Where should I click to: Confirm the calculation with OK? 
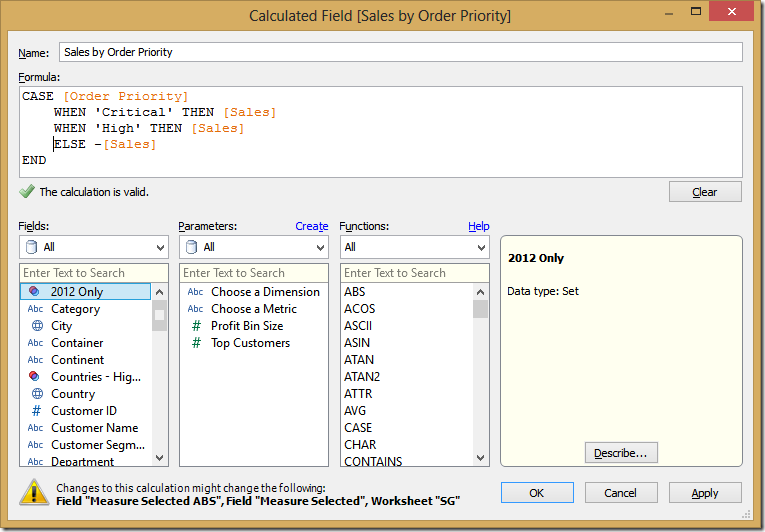tap(537, 492)
